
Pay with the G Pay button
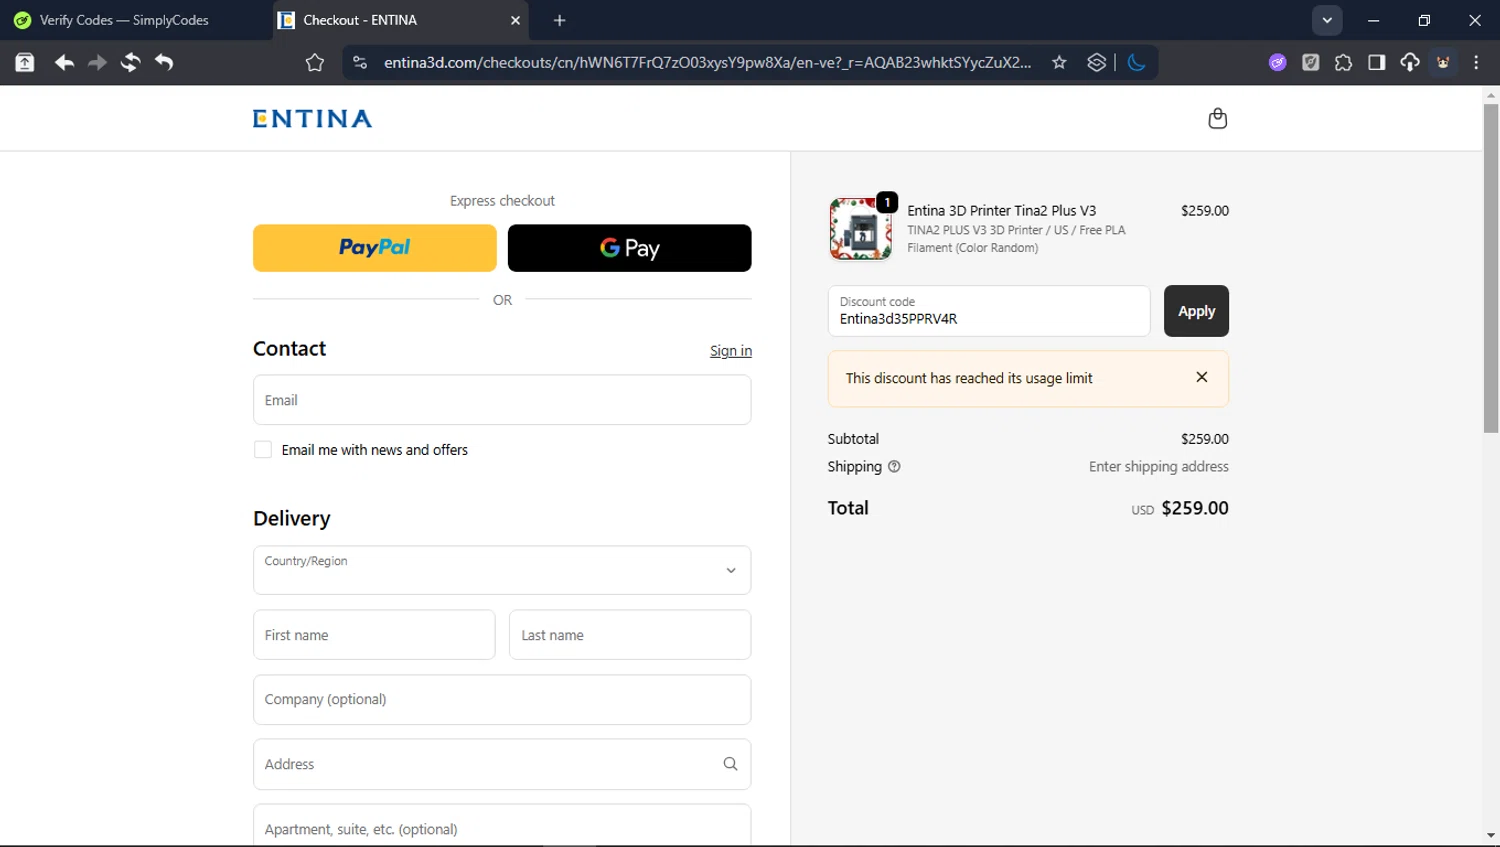click(x=630, y=248)
